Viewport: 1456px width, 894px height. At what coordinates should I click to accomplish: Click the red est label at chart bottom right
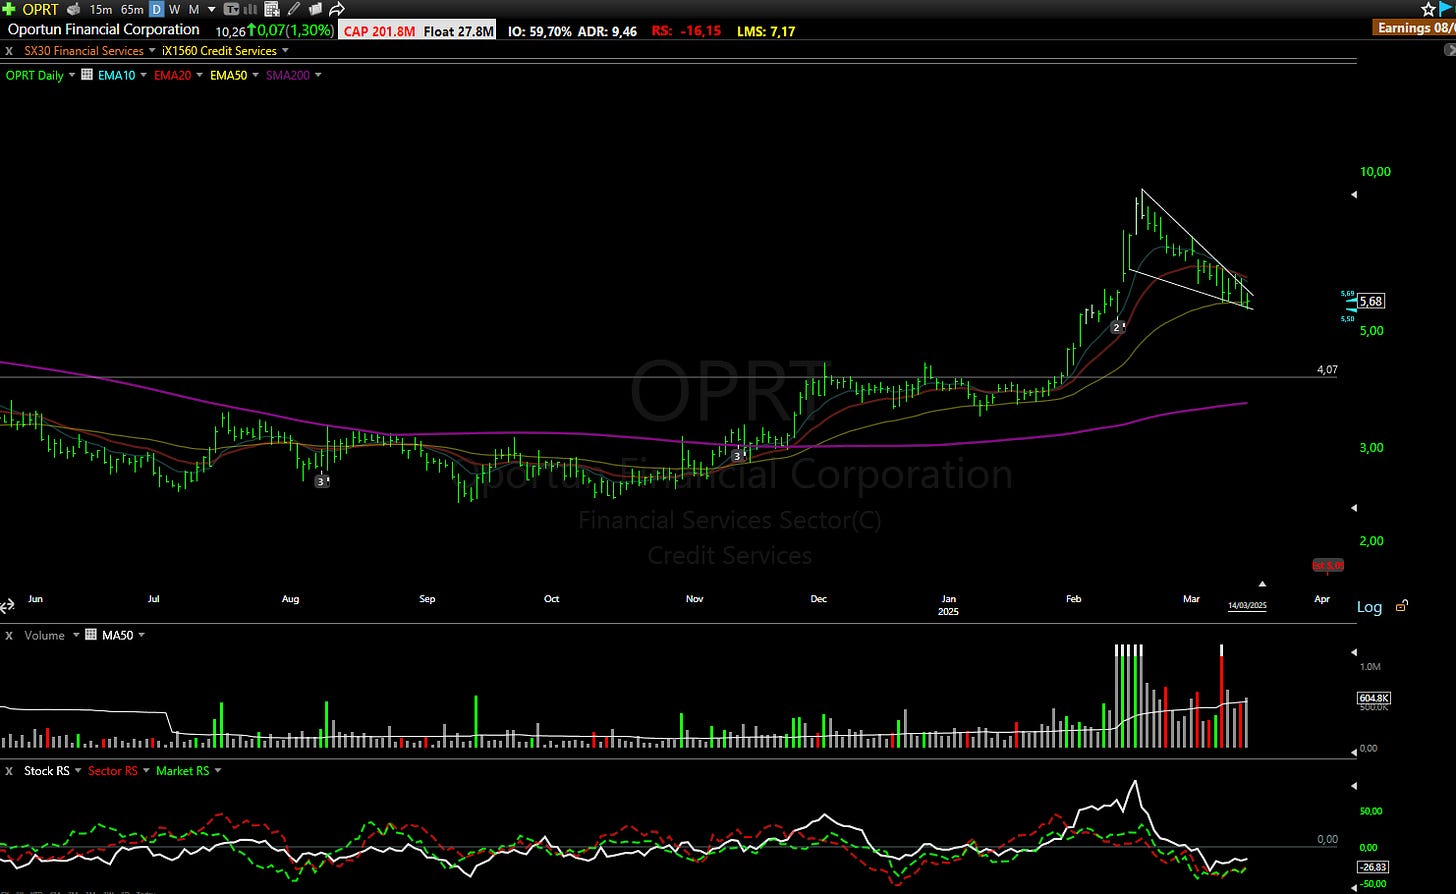pyautogui.click(x=1328, y=566)
